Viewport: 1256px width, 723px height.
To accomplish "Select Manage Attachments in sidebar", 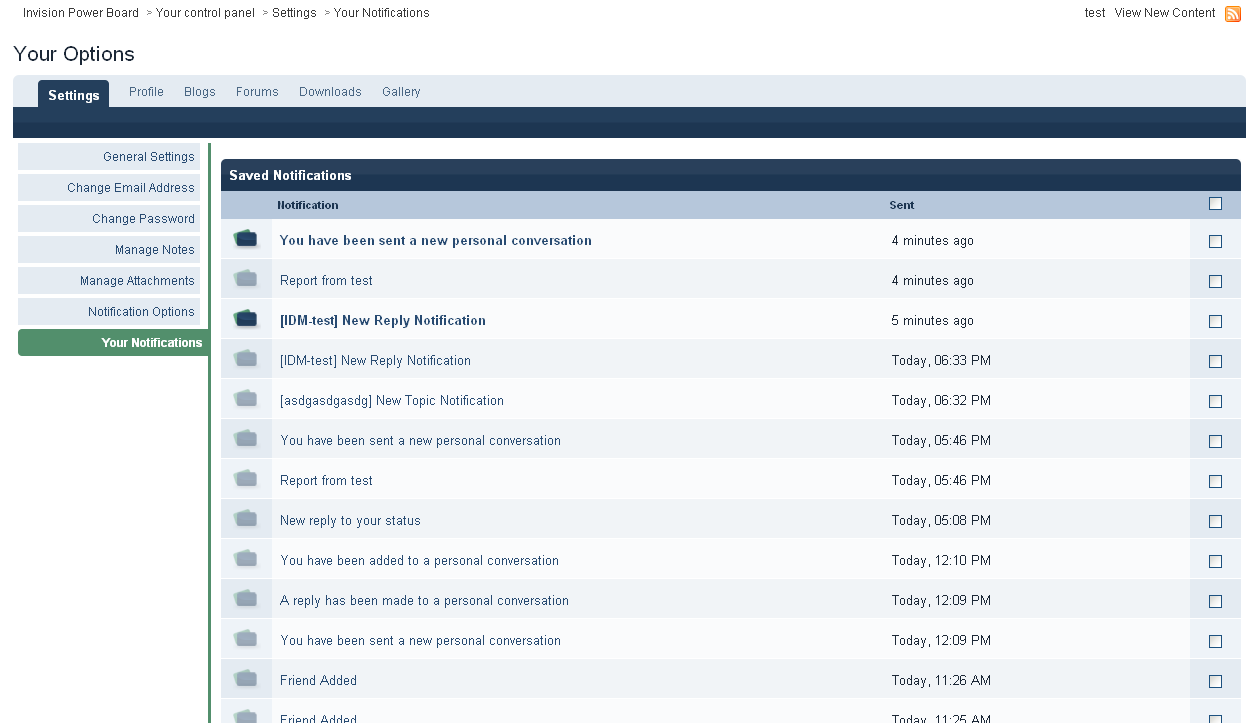I will [x=137, y=281].
